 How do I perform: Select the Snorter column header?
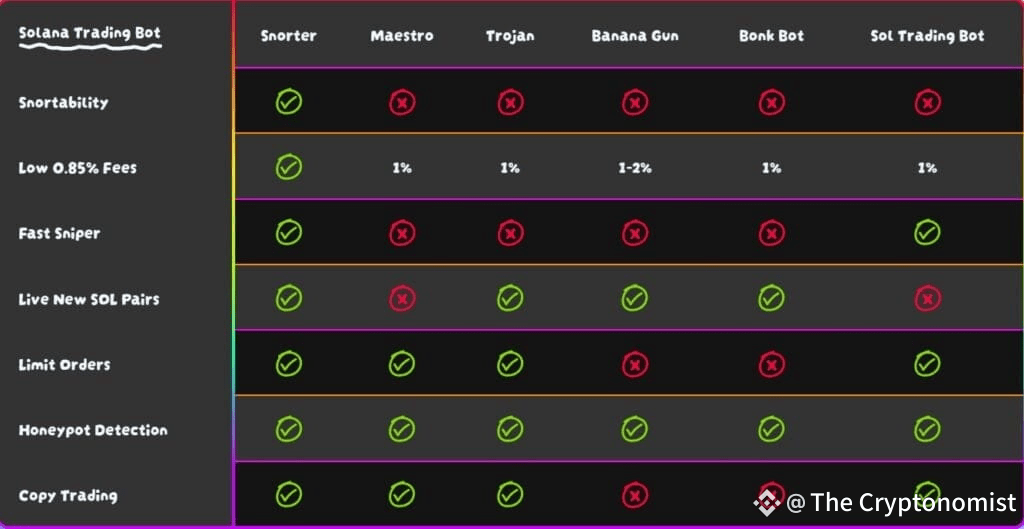point(289,35)
